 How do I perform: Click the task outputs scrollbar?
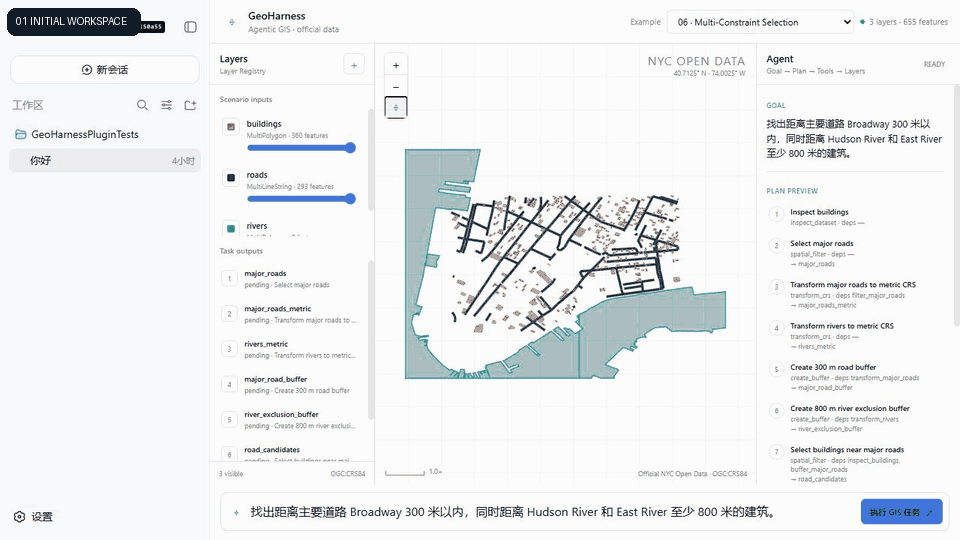pos(370,340)
